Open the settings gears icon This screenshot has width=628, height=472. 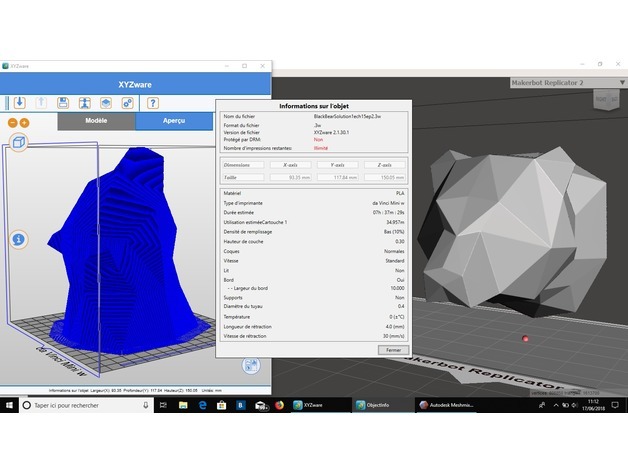click(127, 103)
